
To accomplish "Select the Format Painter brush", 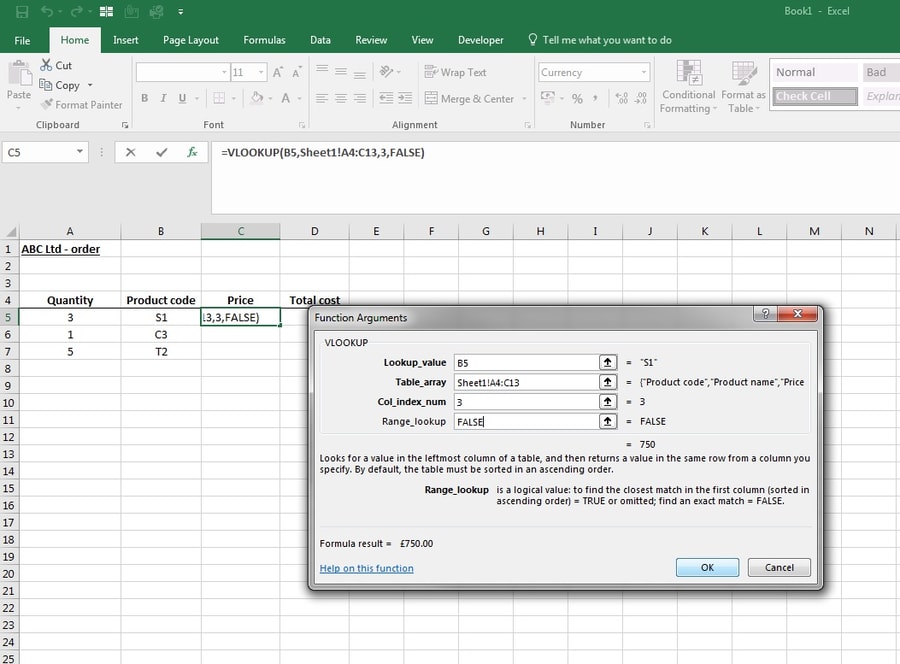I will [46, 104].
